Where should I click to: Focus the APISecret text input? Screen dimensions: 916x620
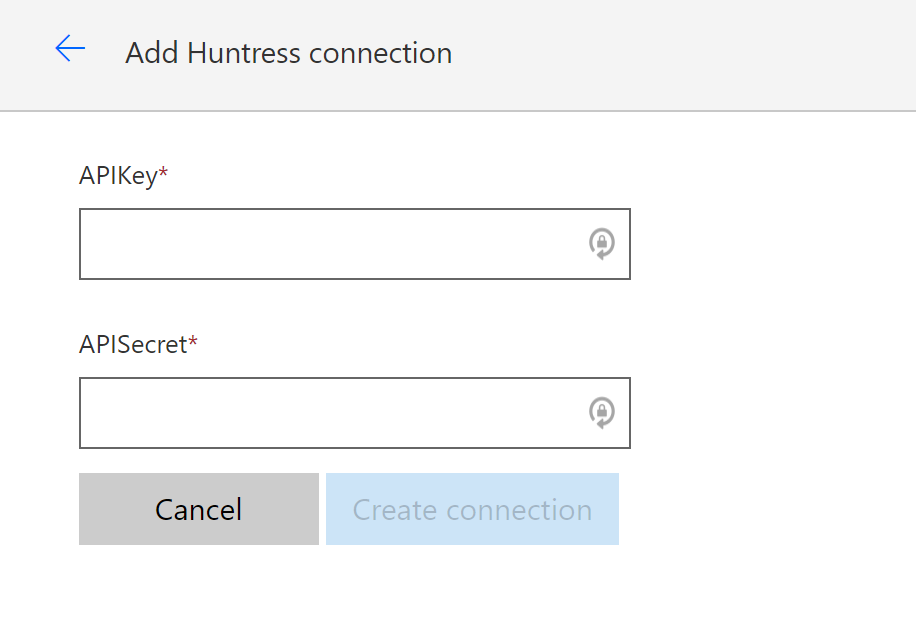[x=330, y=413]
